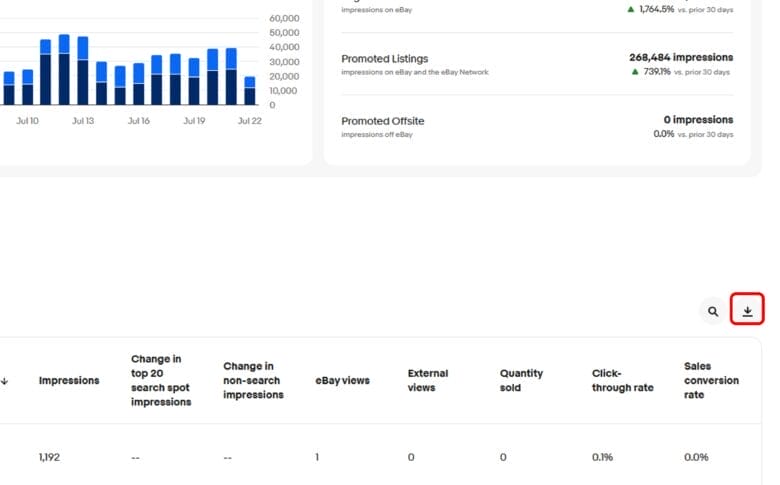Sort by Sales conversion rate column
This screenshot has height=485, width=780.
coord(711,381)
